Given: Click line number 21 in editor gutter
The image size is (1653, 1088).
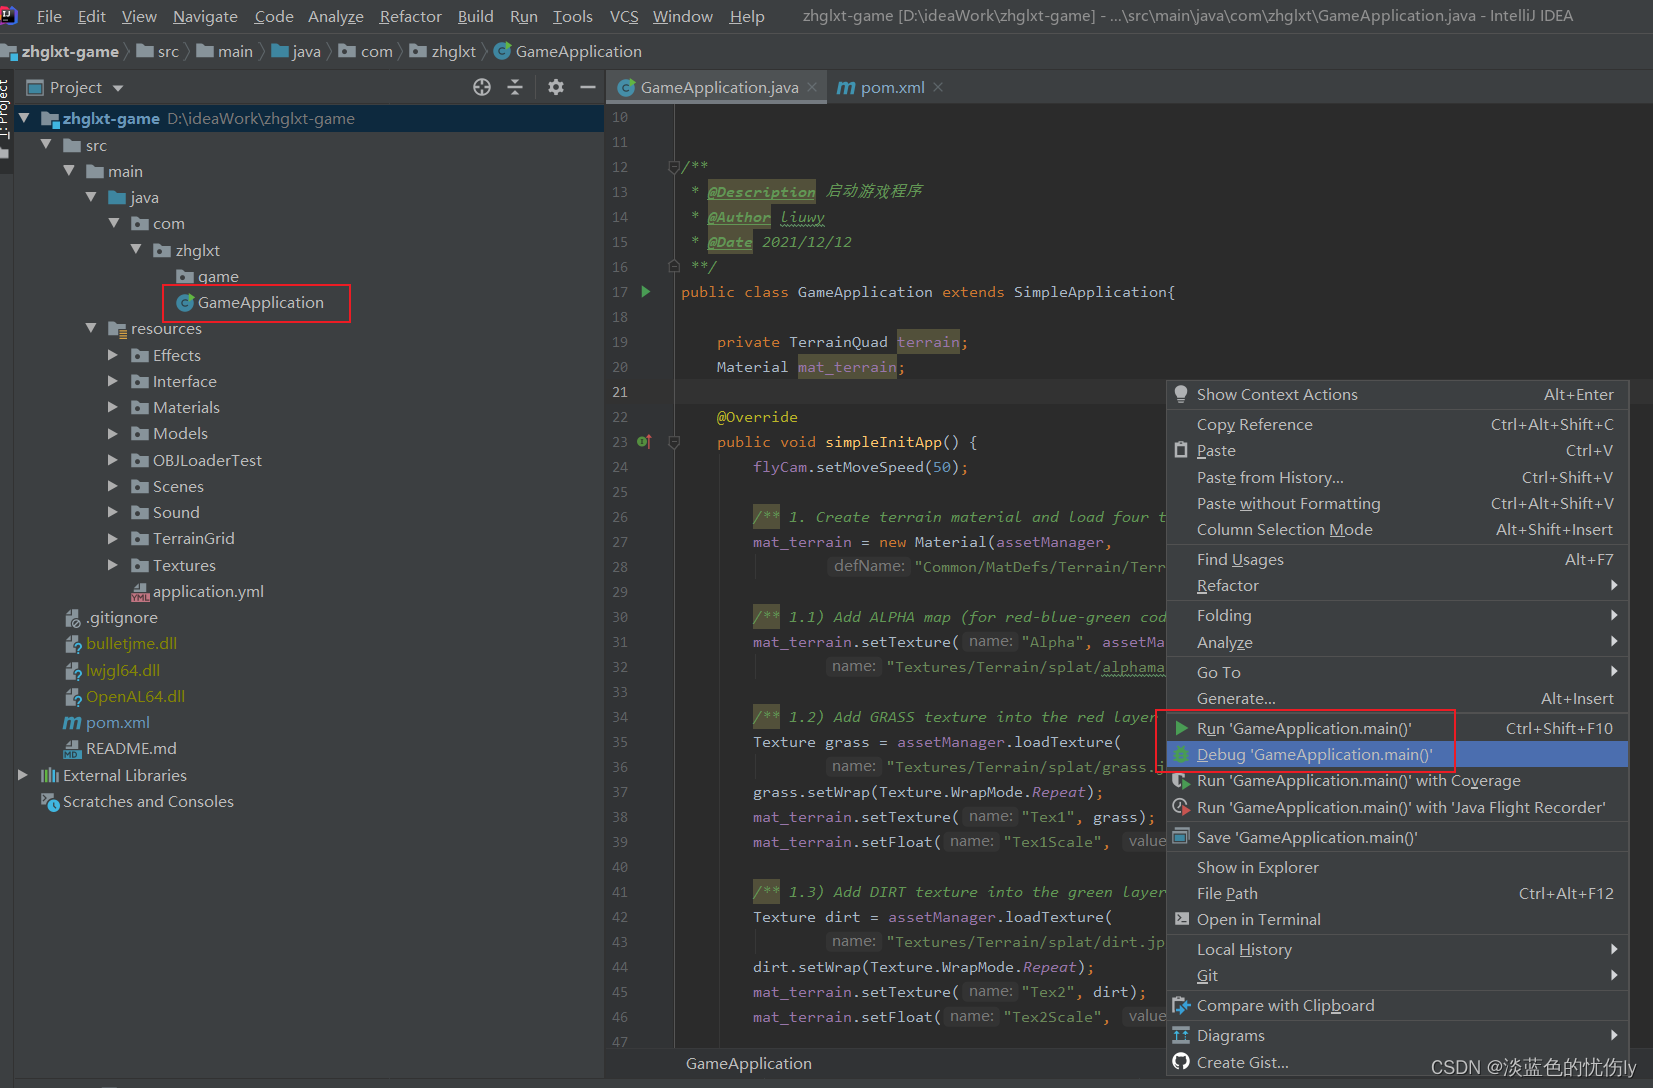Looking at the screenshot, I should 620,392.
